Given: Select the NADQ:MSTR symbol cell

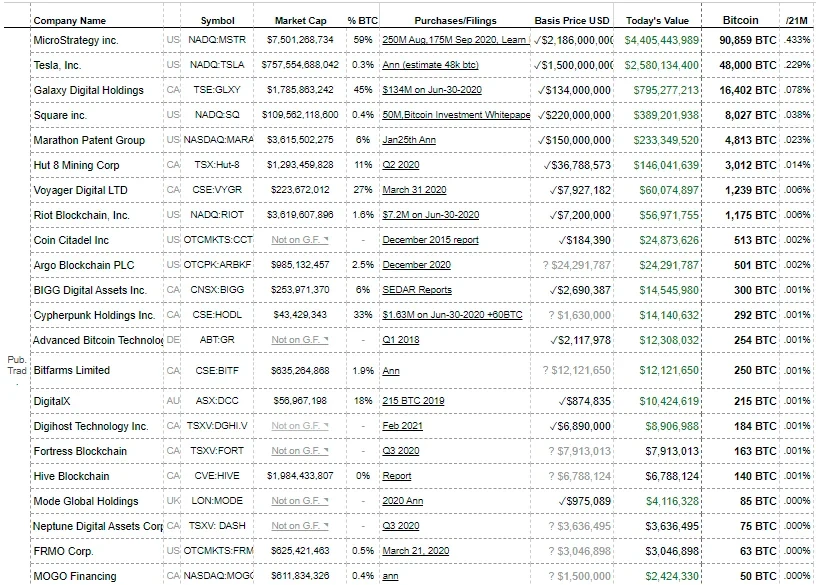Looking at the screenshot, I should click(x=217, y=40).
